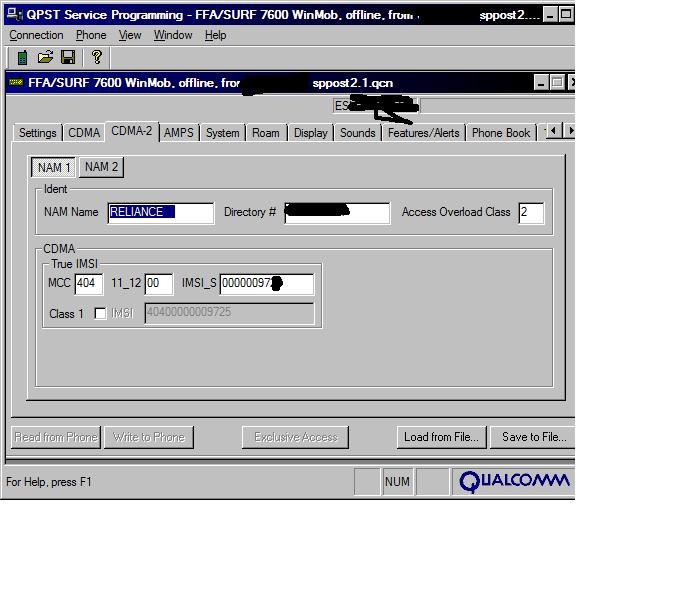This screenshot has width=699, height=596.
Task: Click the NAM Name input field
Action: click(160, 212)
